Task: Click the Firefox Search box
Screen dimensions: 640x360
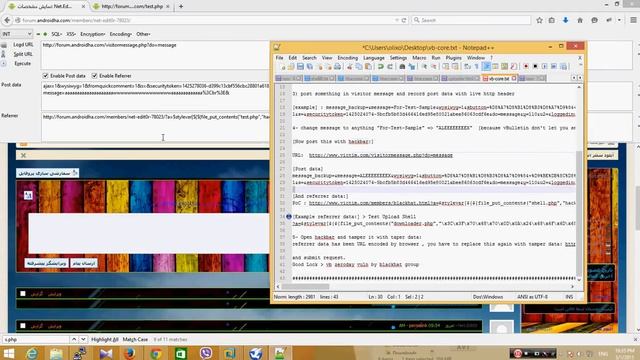Action: click(x=471, y=20)
